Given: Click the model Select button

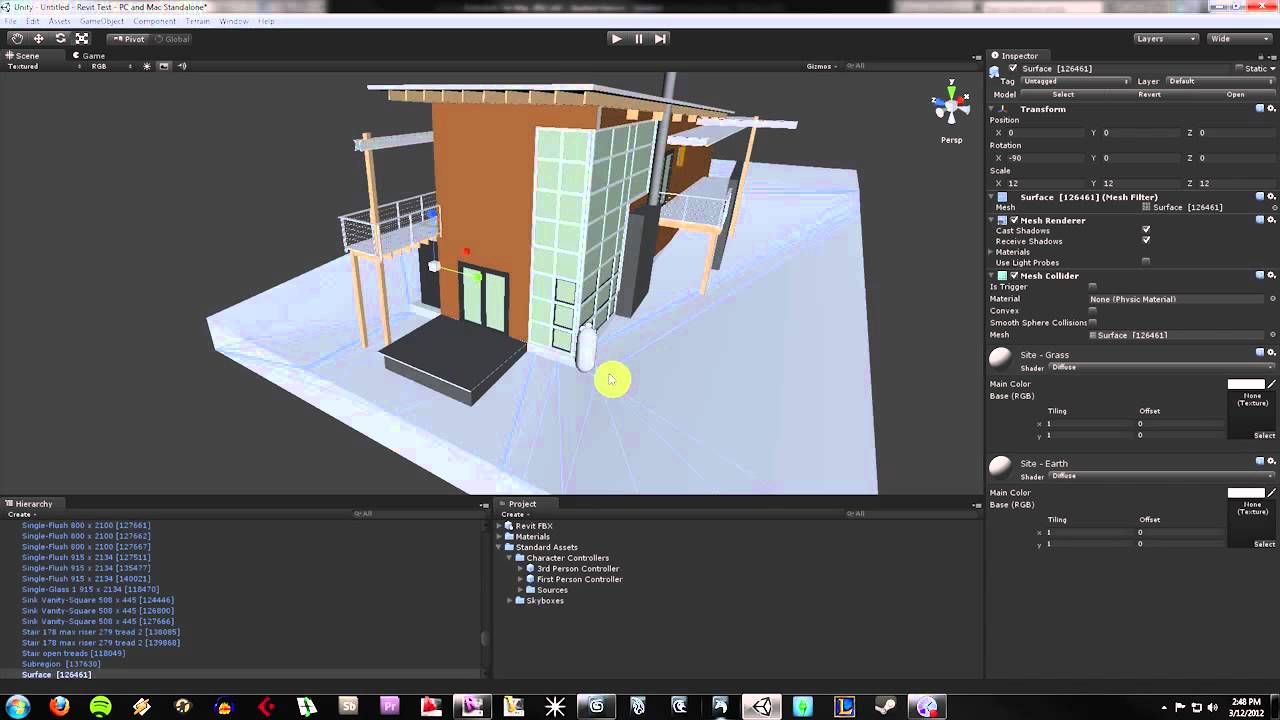Looking at the screenshot, I should point(1063,94).
